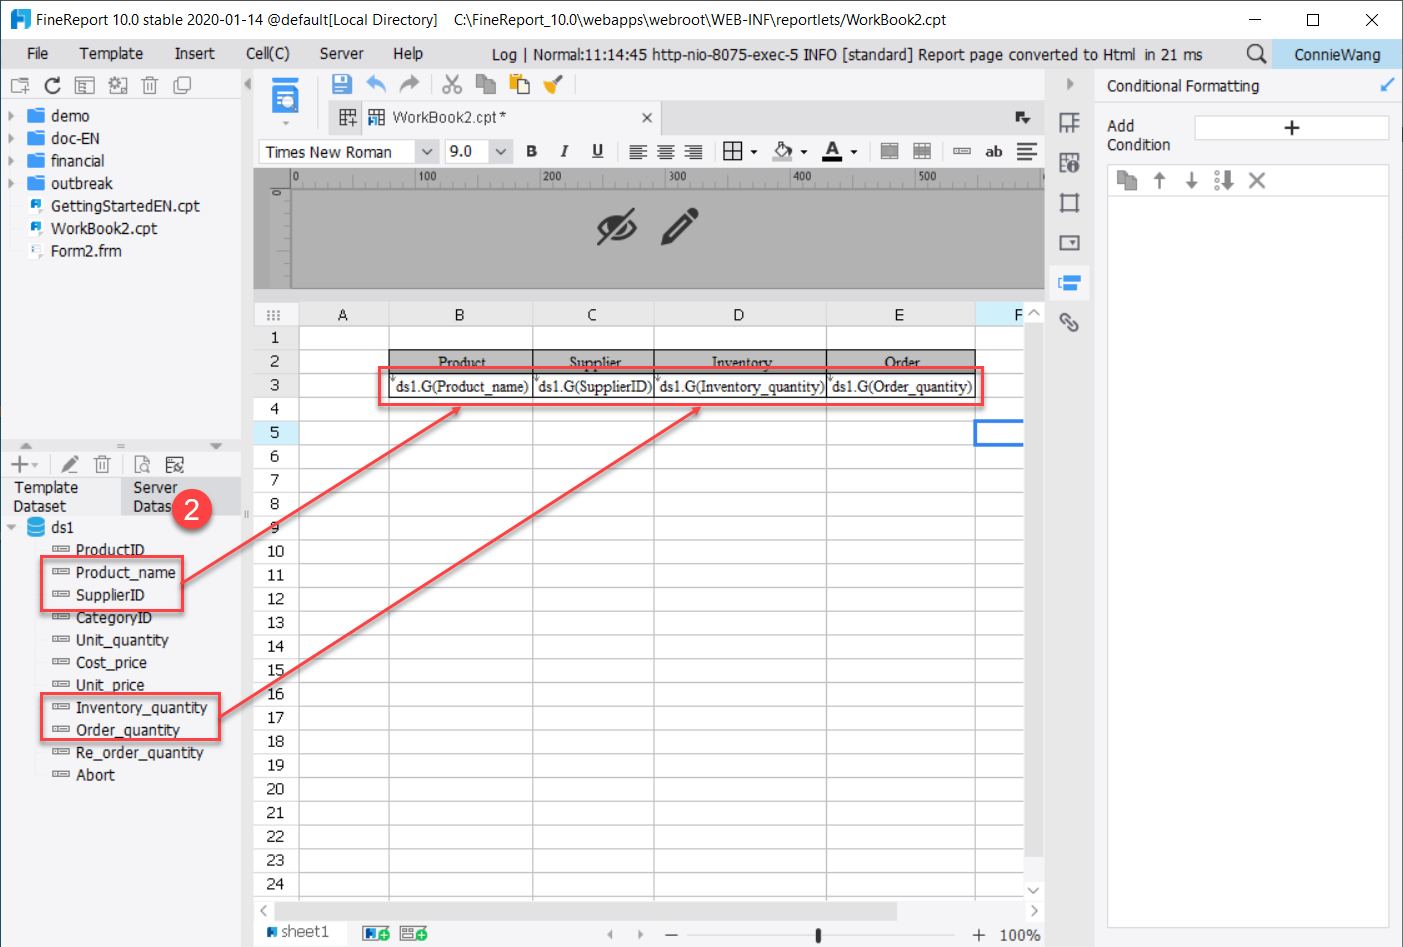Open the Hyperlink panel icon

(1069, 322)
